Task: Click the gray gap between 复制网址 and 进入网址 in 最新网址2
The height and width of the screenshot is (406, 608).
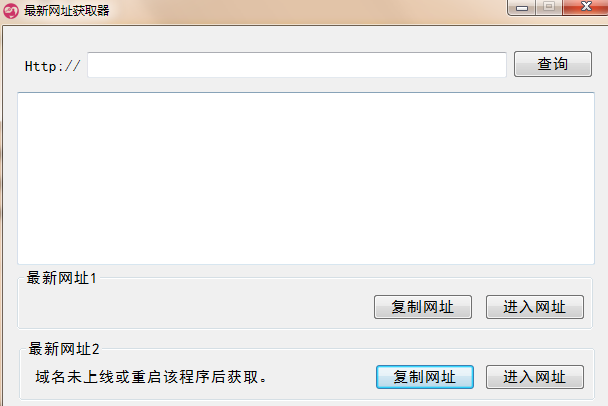Action: [x=480, y=377]
